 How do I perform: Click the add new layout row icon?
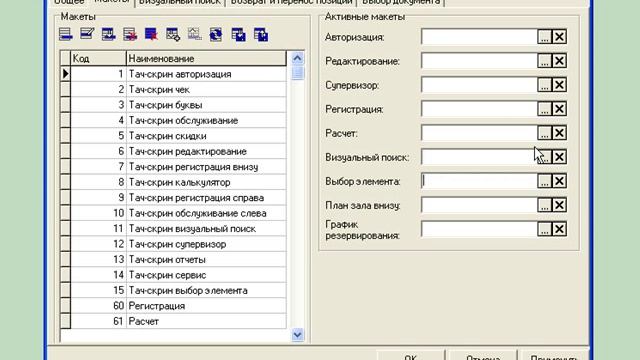[66, 34]
